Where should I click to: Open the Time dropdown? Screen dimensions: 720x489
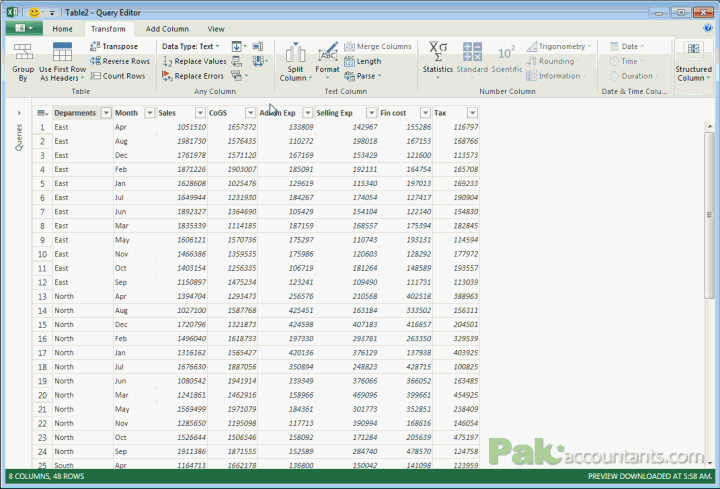[627, 61]
